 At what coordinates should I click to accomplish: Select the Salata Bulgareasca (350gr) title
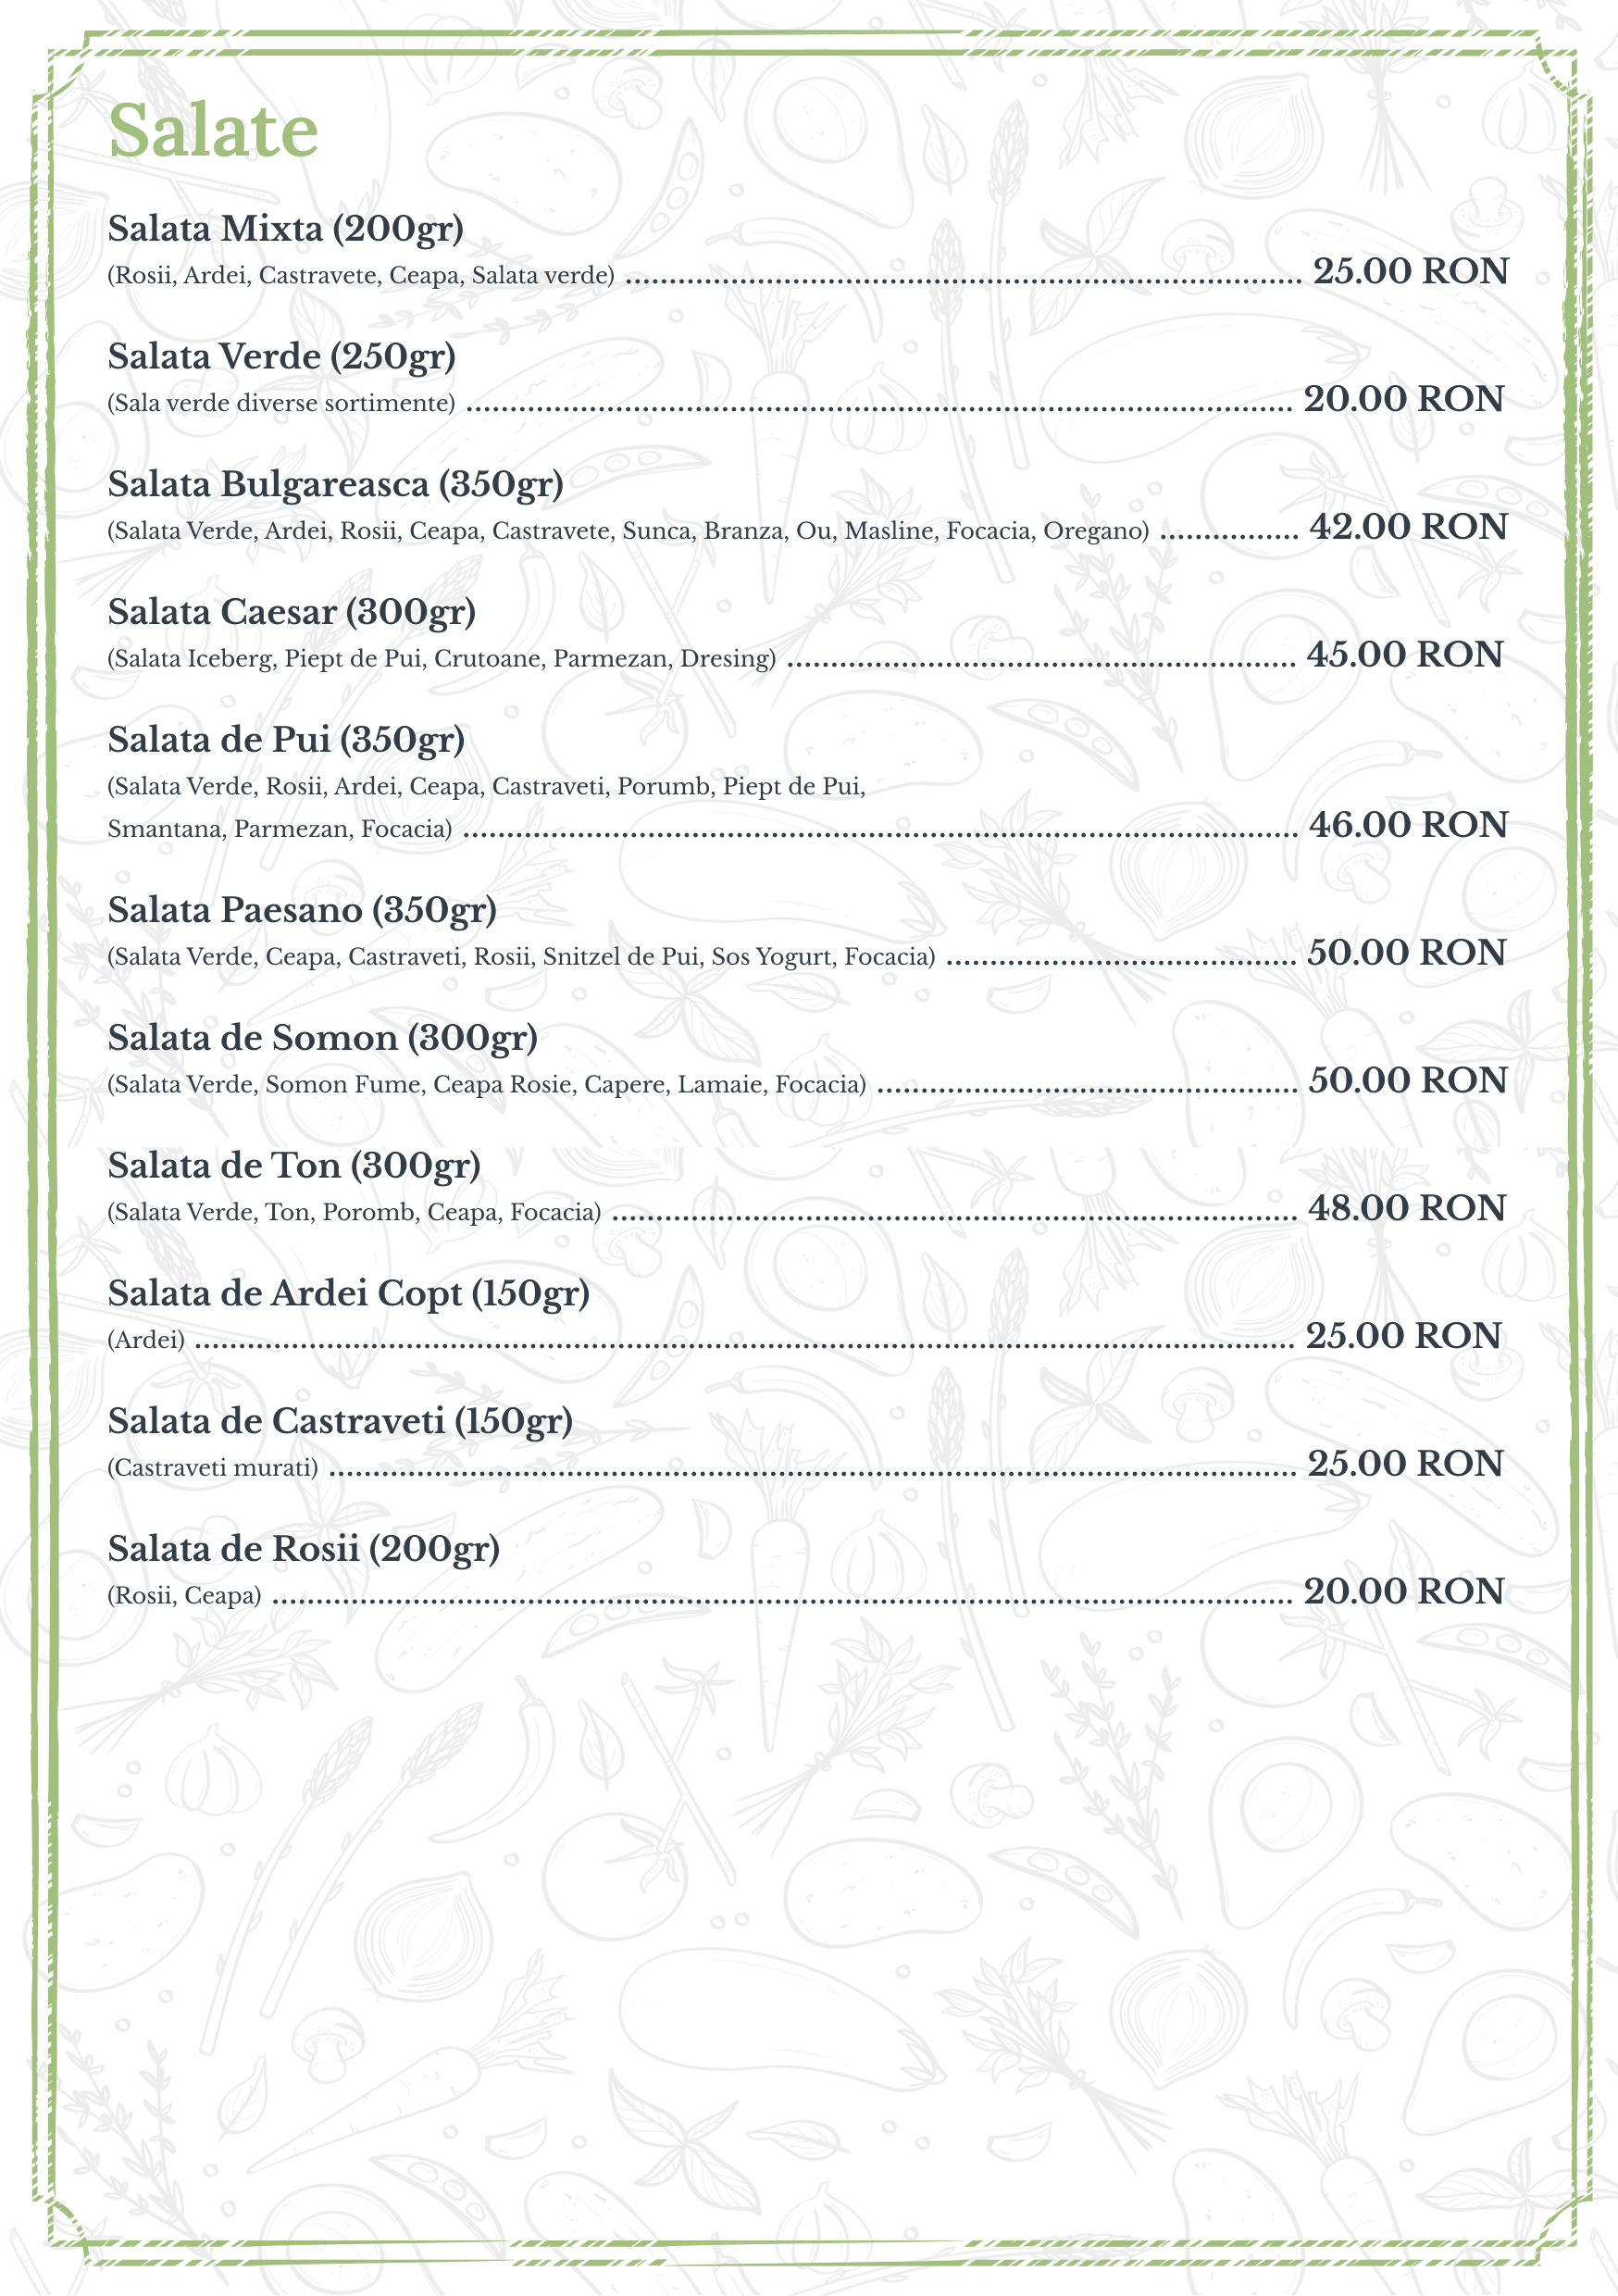[336, 485]
